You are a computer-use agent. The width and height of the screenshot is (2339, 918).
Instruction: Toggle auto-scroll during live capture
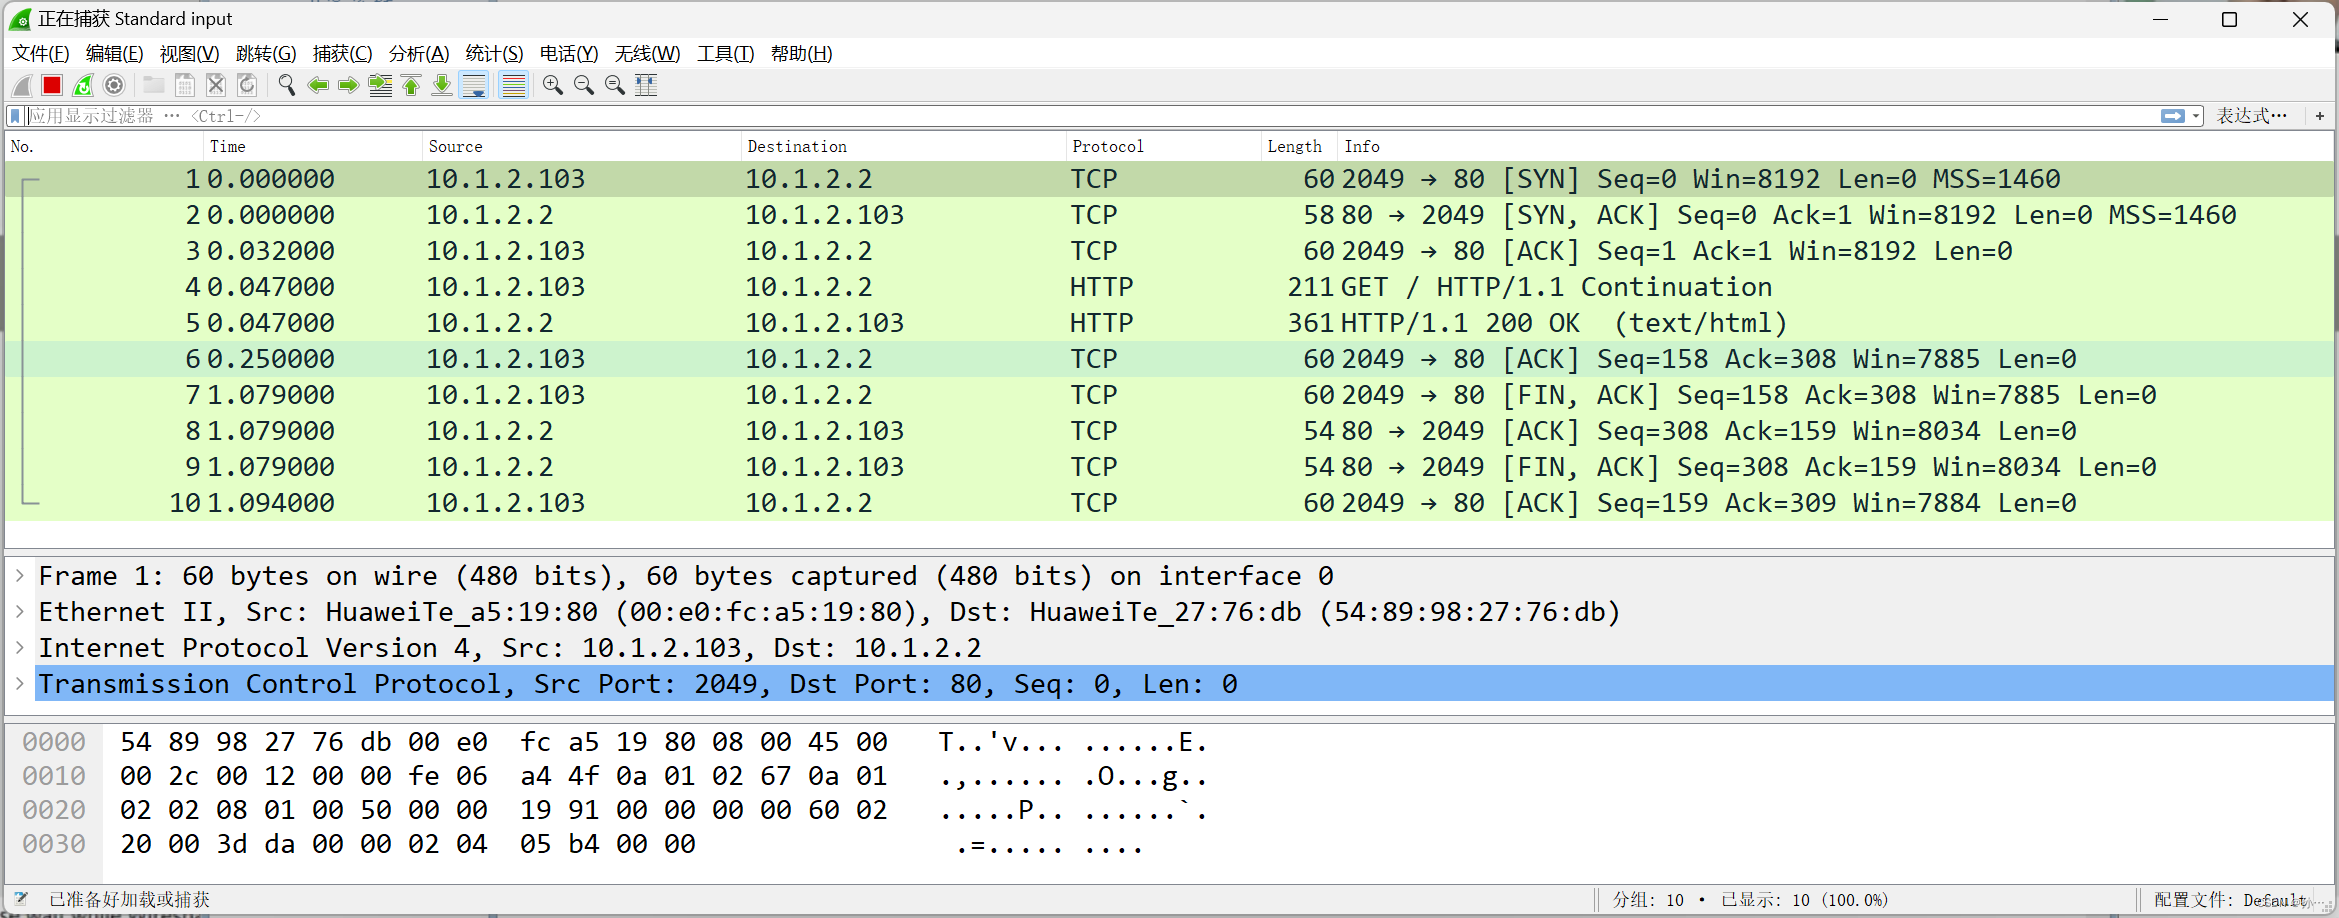[x=473, y=85]
